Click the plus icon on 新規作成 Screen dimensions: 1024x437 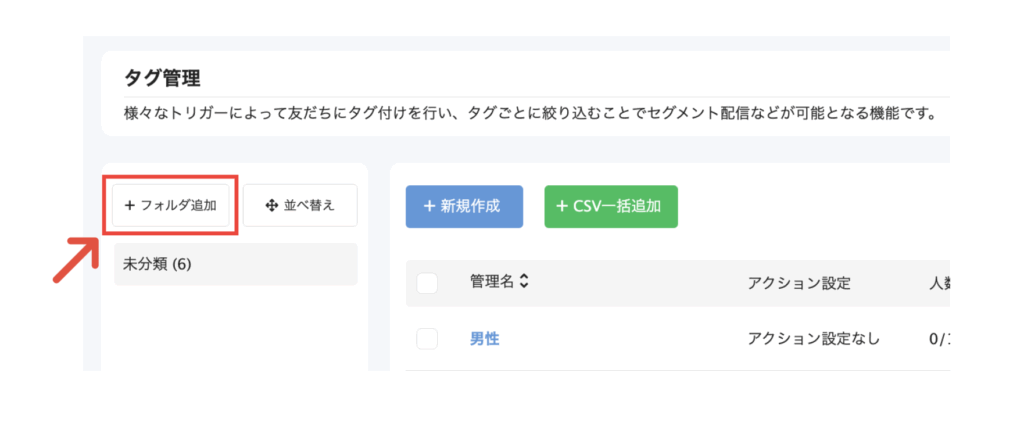[x=429, y=206]
